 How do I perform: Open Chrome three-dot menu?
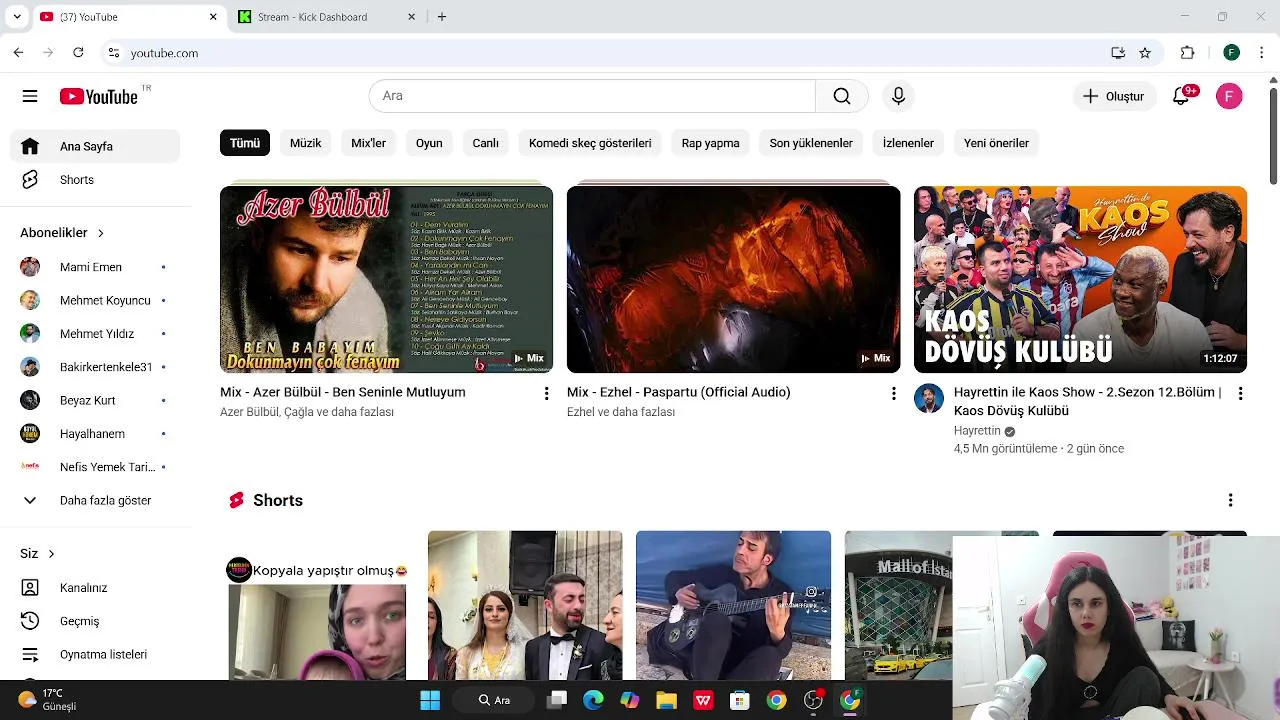[1262, 53]
